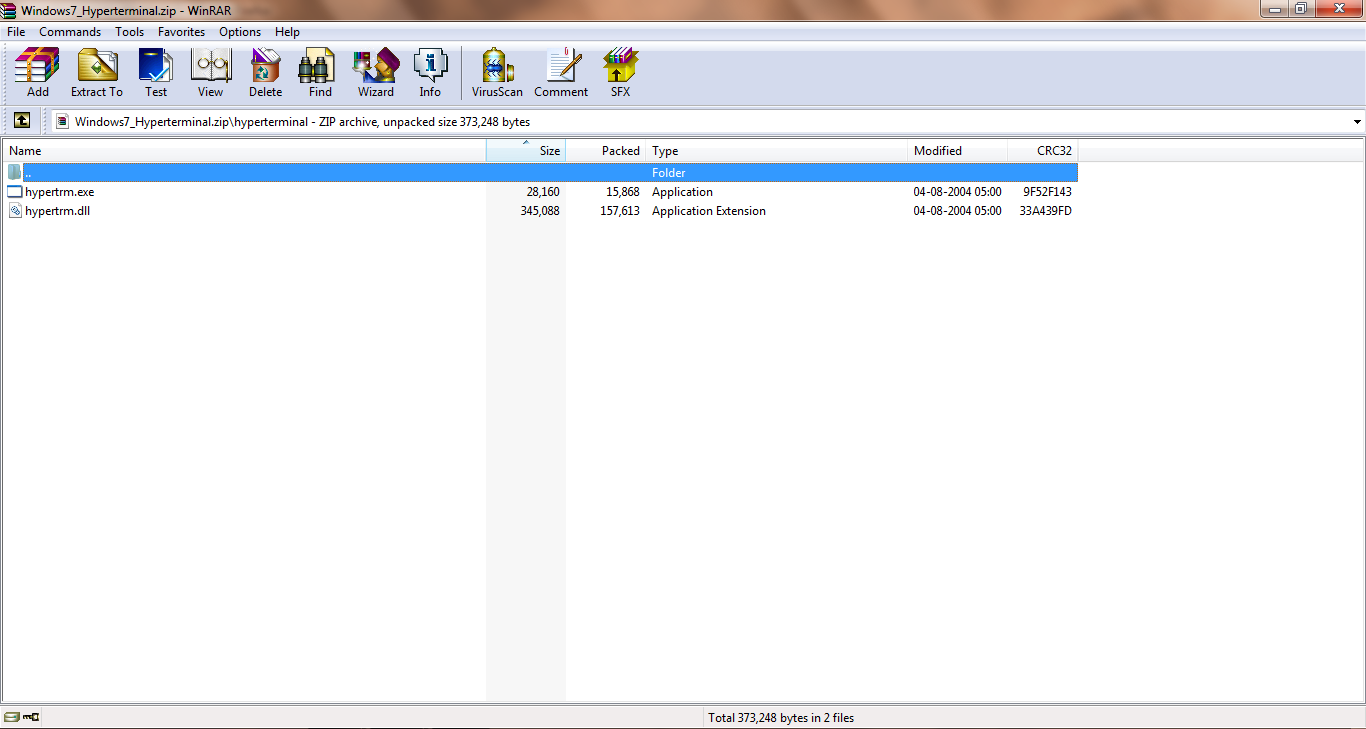Open the Help menu
This screenshot has width=1366, height=729.
click(288, 32)
